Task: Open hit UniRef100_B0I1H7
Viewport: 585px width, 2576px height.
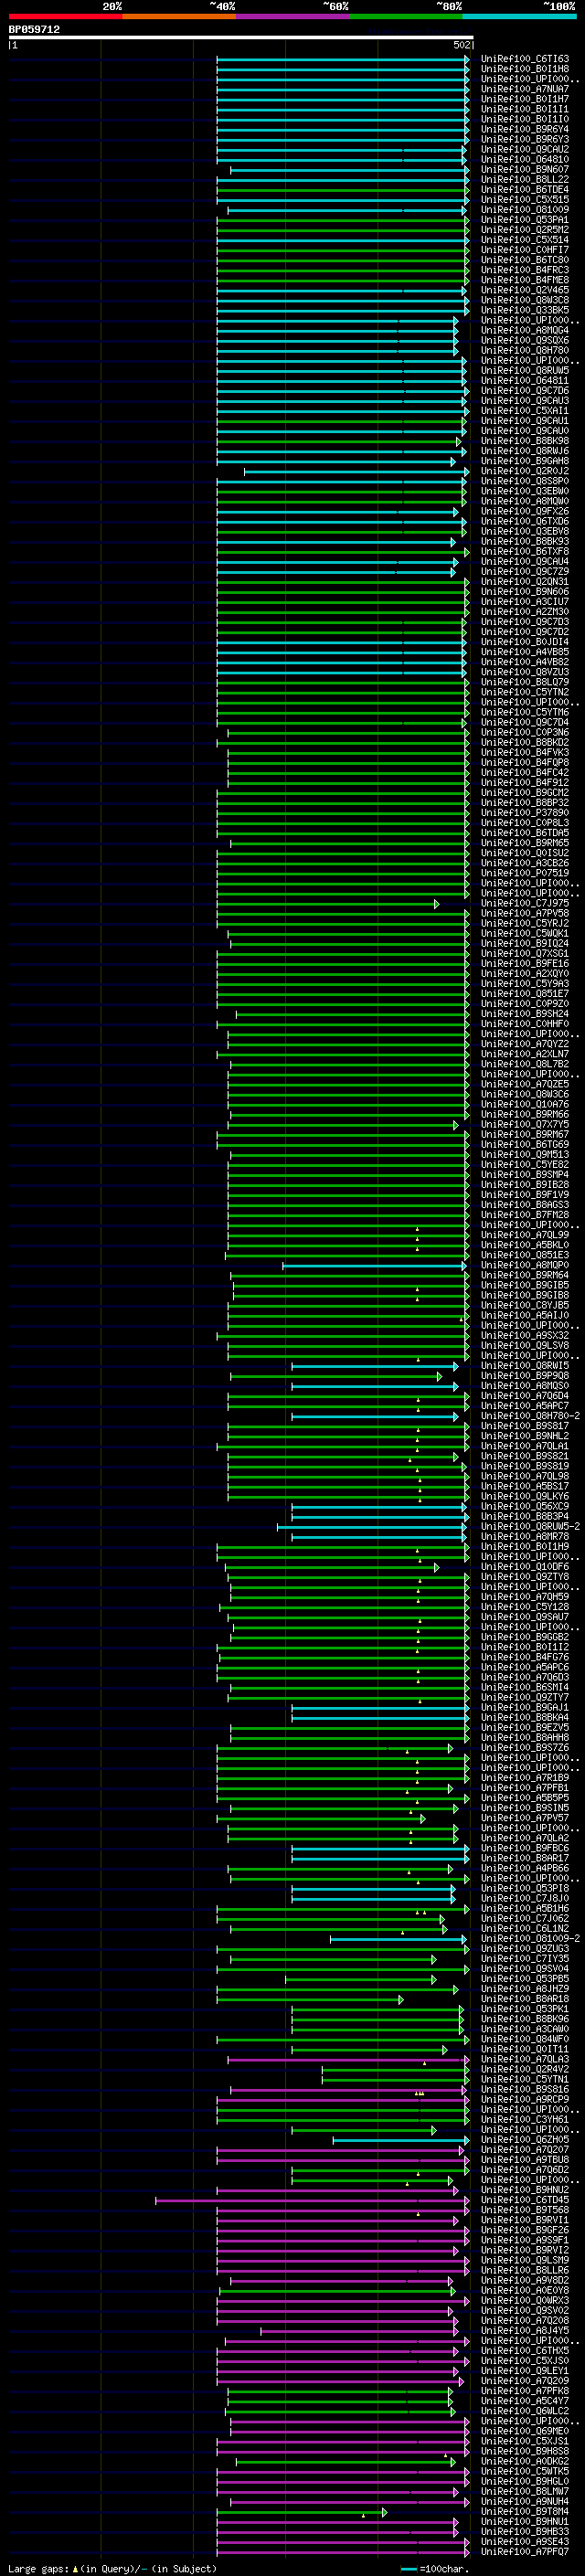Action: [524, 99]
